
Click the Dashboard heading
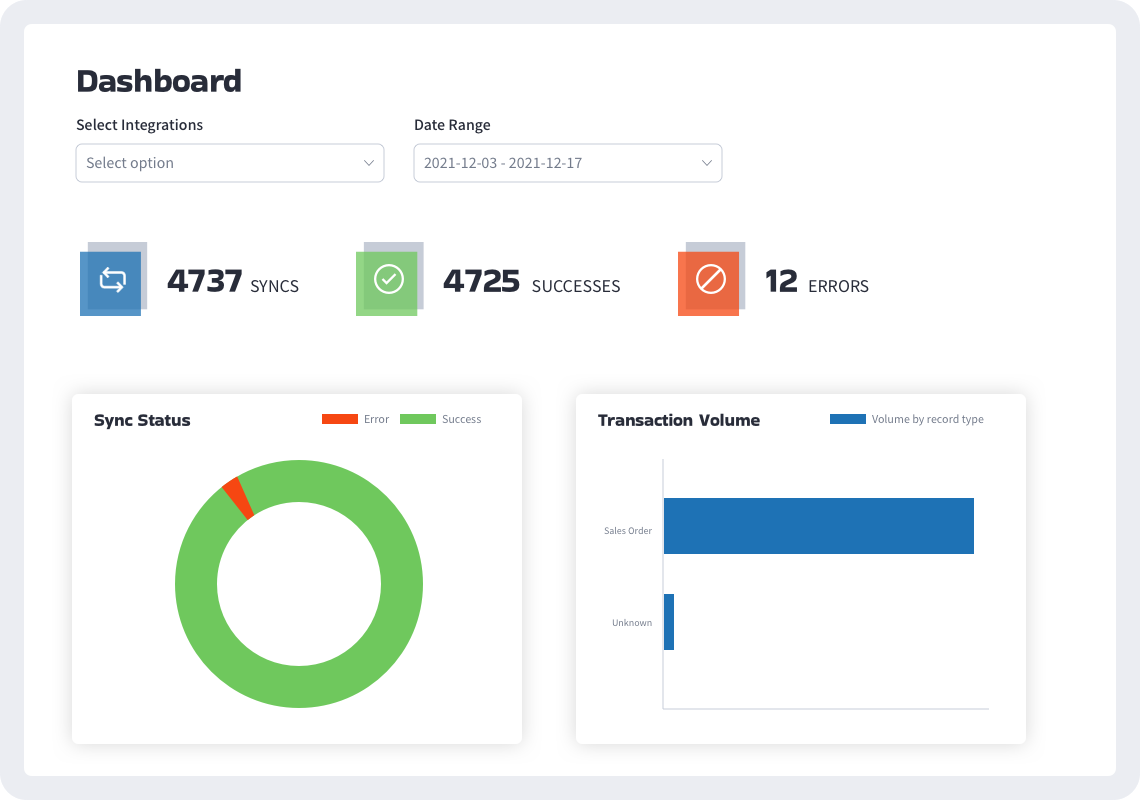(159, 81)
